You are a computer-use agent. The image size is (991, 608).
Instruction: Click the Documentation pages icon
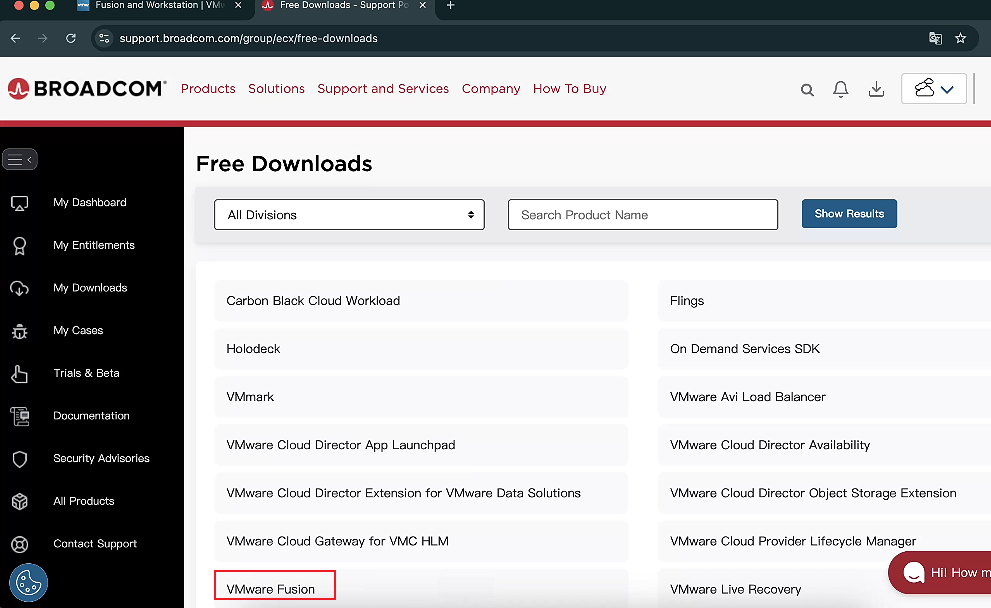coord(20,416)
